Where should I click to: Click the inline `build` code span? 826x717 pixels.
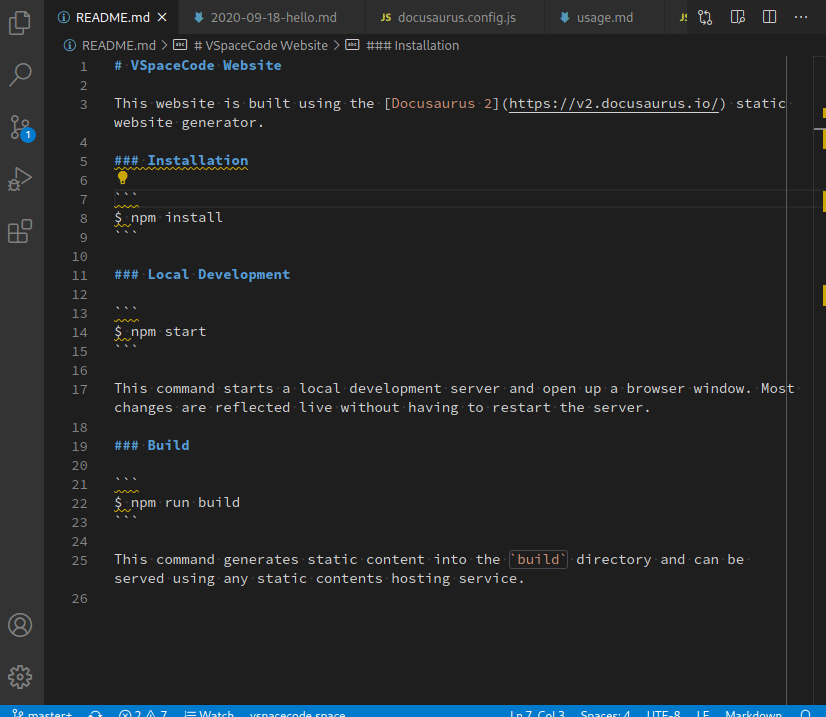click(x=538, y=559)
